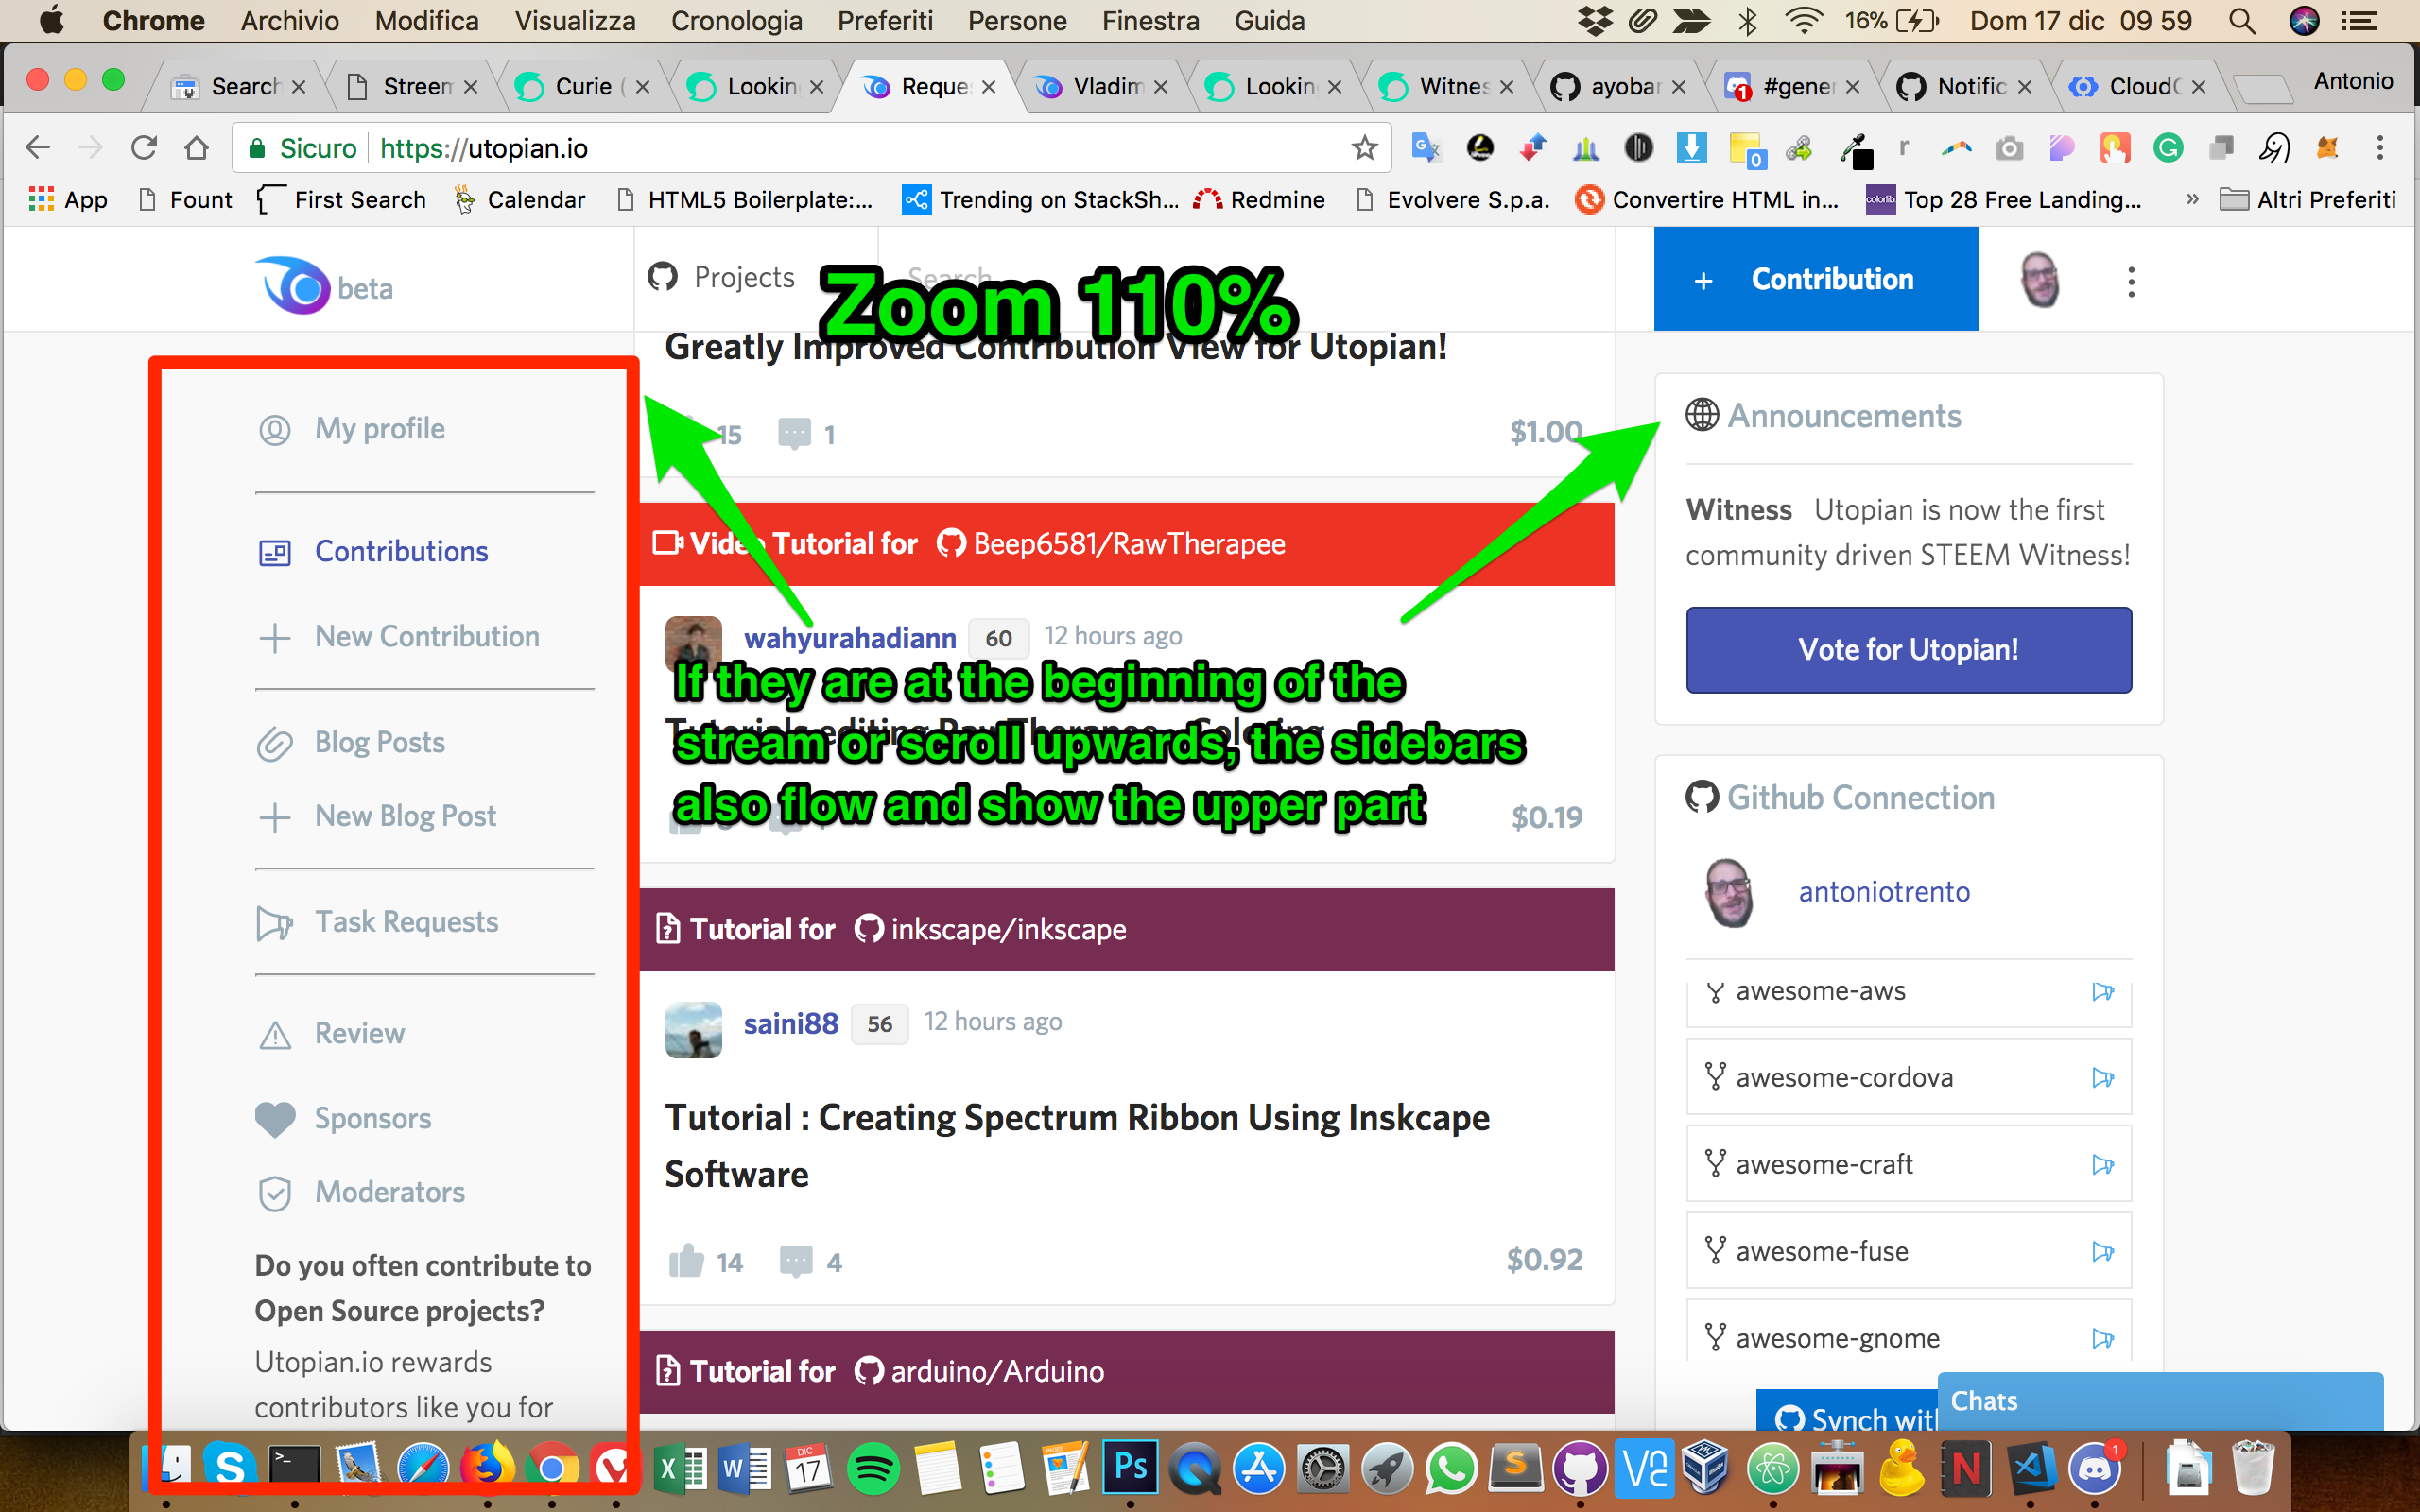Screen dimensions: 2420x1512
Task: Click the browser back arrow
Action: tap(38, 148)
